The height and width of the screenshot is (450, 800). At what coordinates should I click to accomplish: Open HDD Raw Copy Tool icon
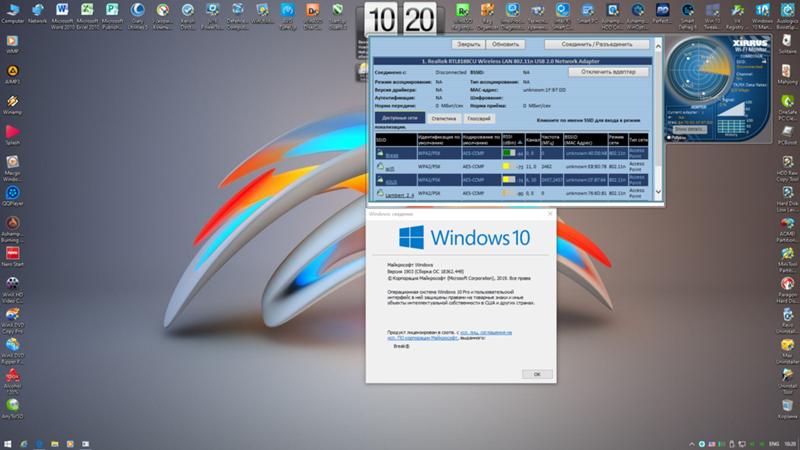click(787, 168)
